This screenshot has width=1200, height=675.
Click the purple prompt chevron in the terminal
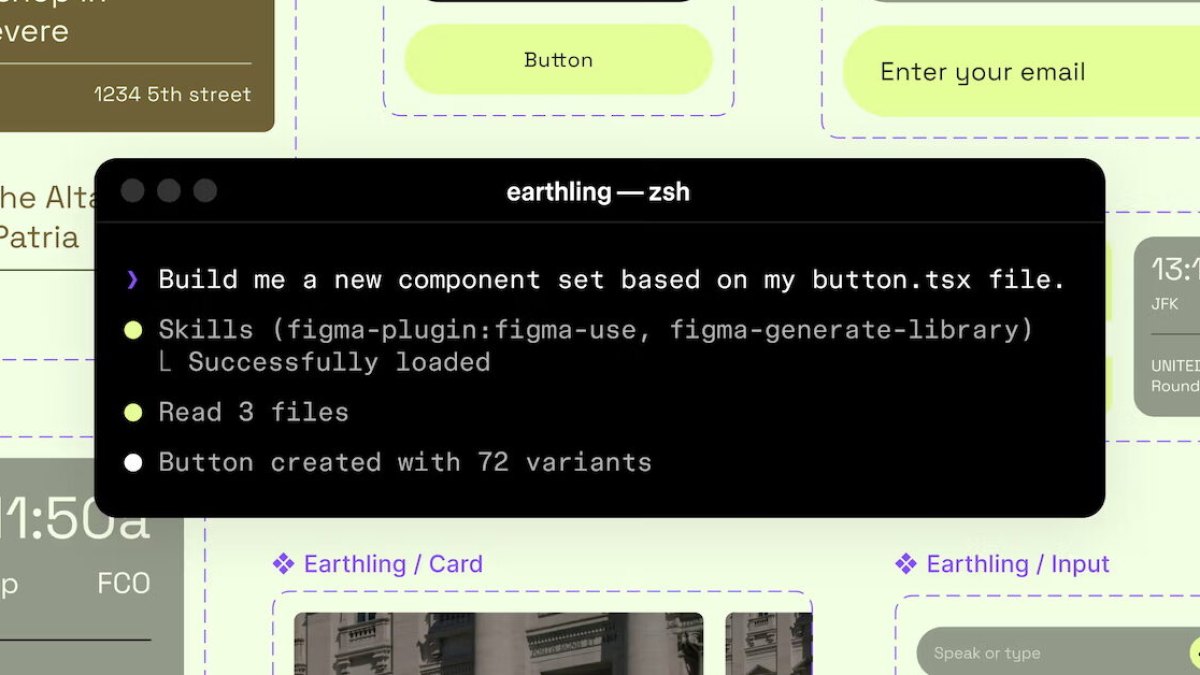click(x=132, y=280)
